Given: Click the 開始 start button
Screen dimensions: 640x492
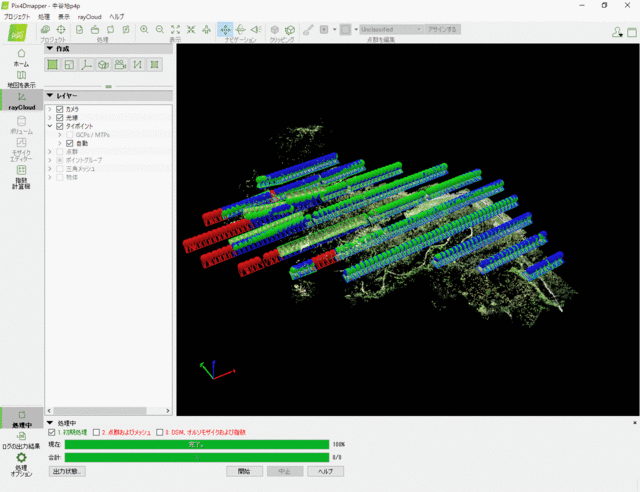Looking at the screenshot, I should tap(244, 471).
